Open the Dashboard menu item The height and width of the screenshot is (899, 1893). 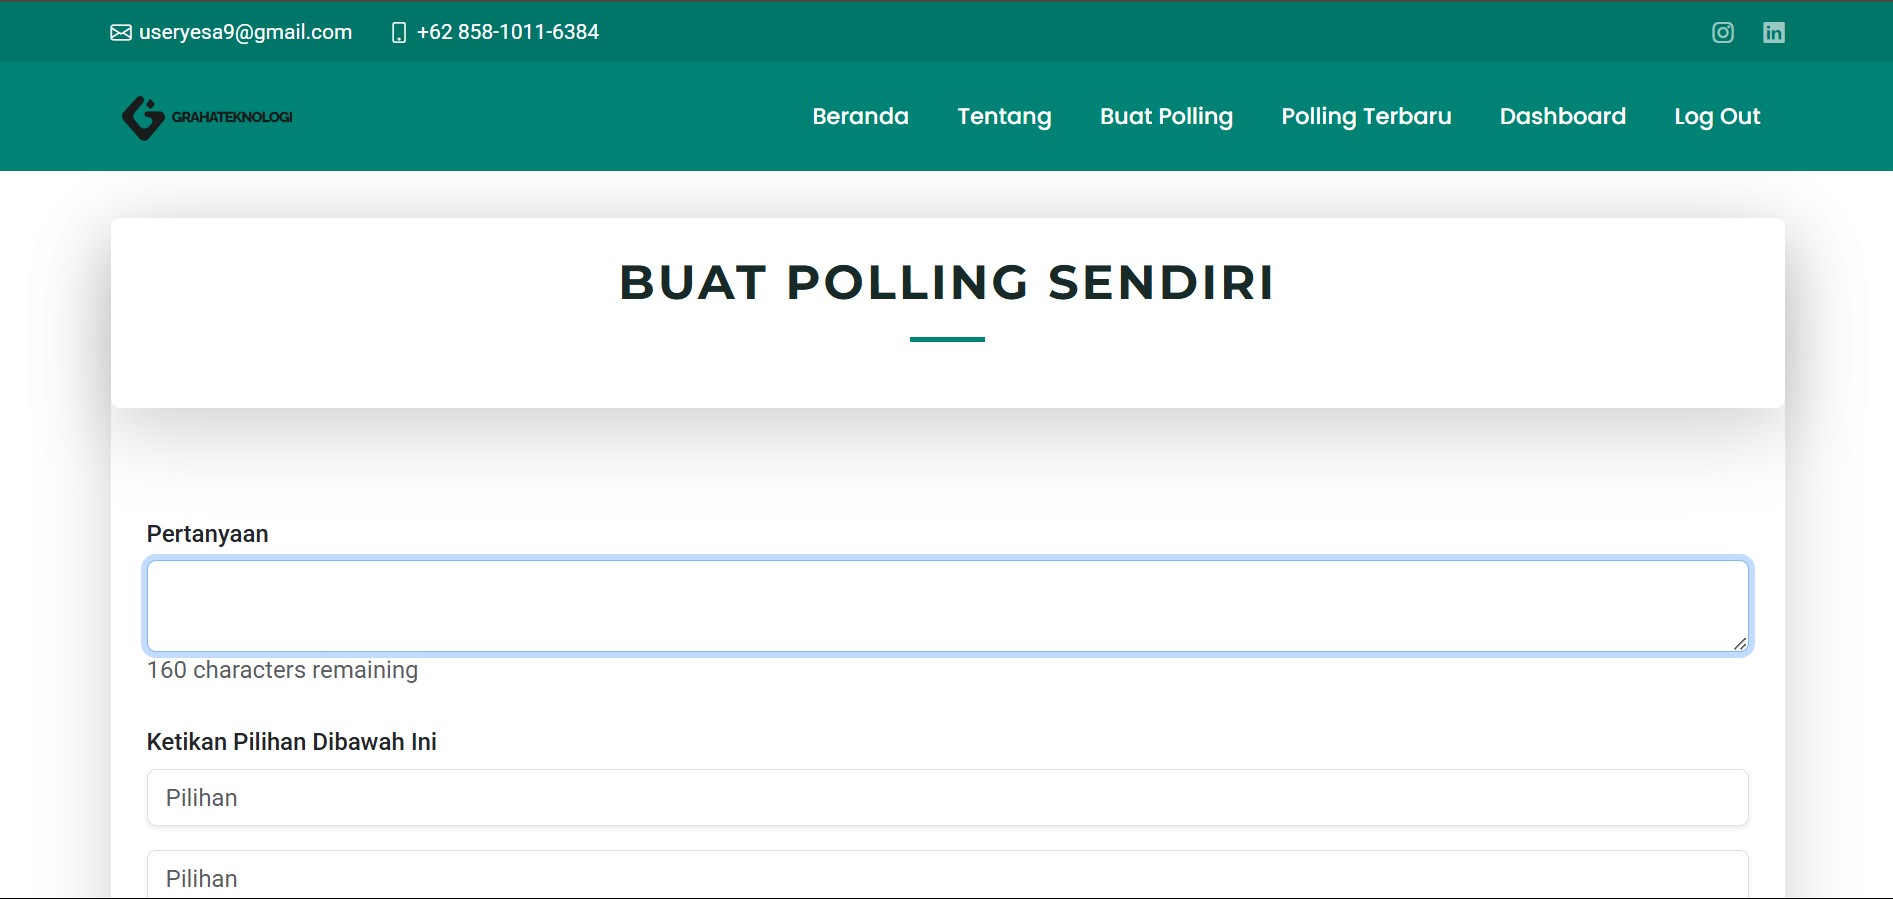[x=1562, y=116]
